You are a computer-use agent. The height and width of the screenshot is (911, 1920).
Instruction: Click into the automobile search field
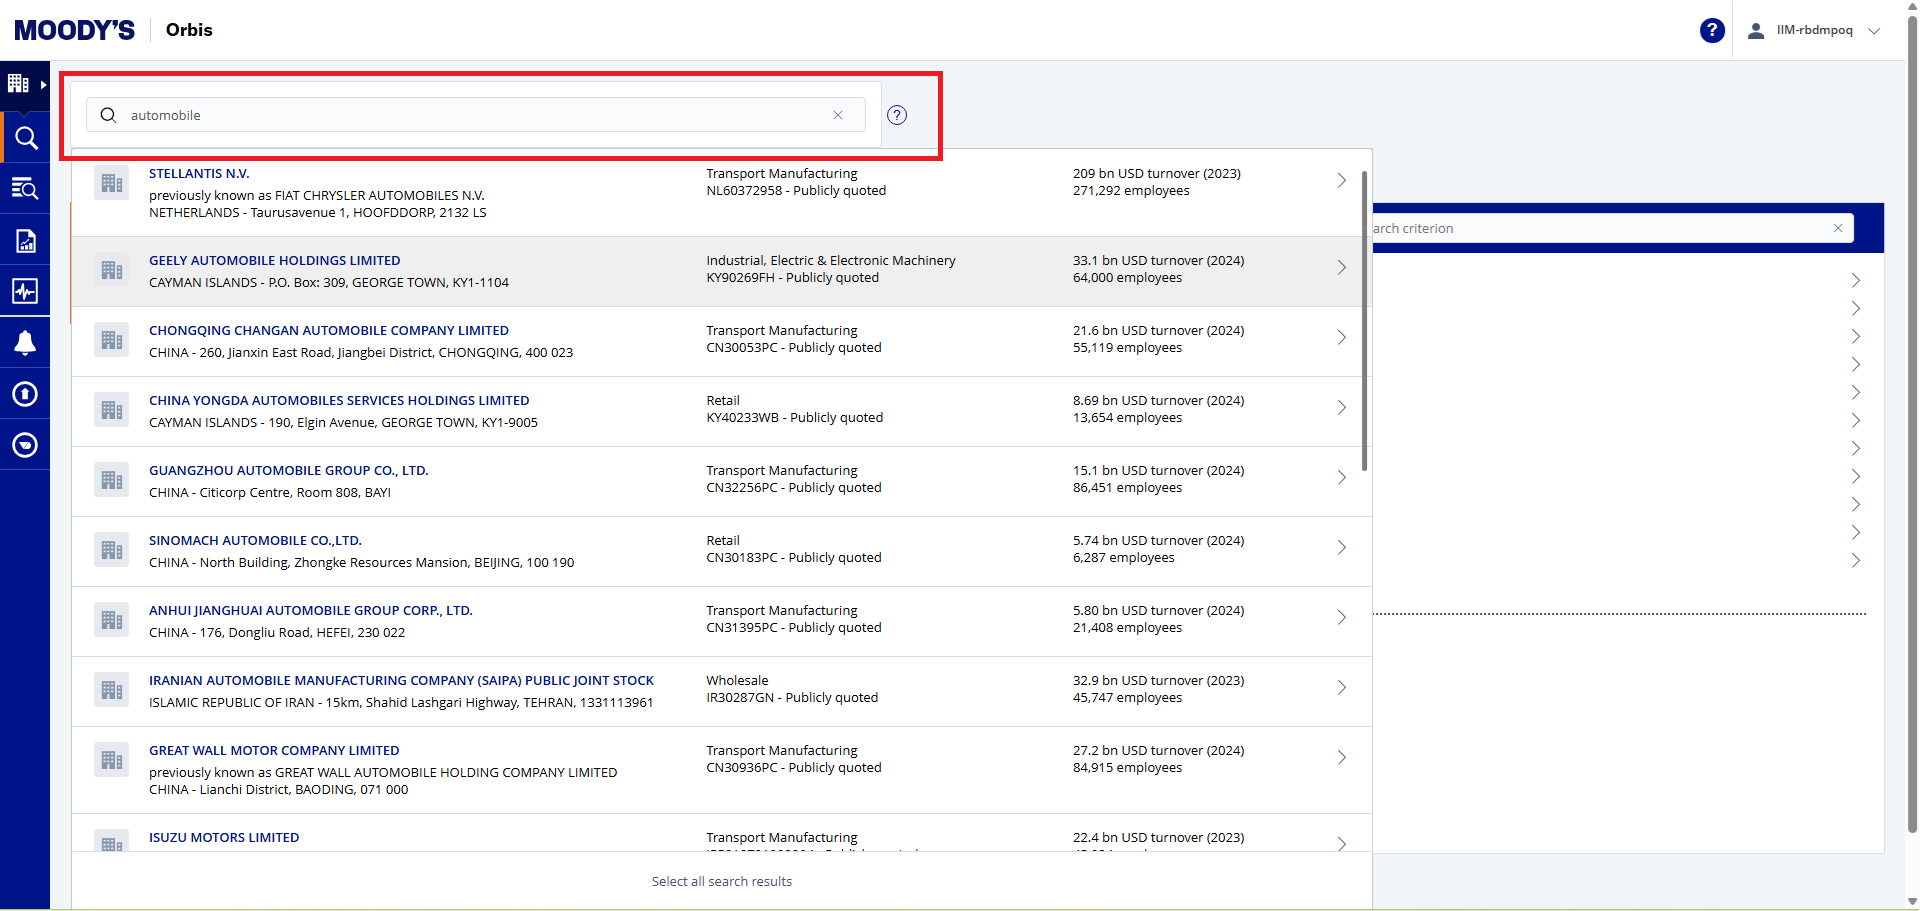point(470,115)
